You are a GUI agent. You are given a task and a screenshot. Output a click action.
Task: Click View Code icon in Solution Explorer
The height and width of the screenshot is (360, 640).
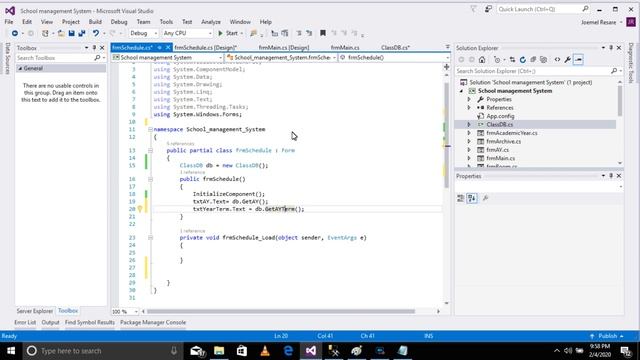(x=557, y=60)
